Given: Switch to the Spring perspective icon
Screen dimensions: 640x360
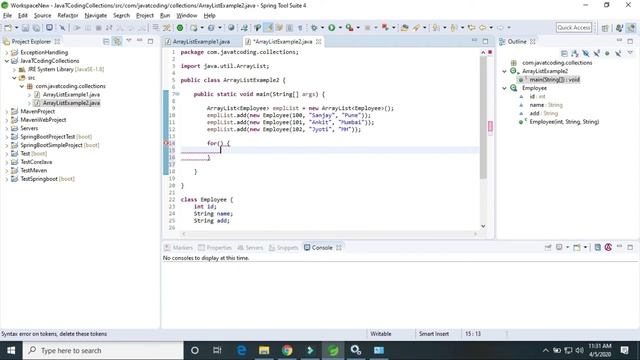Looking at the screenshot, I should pos(631,28).
